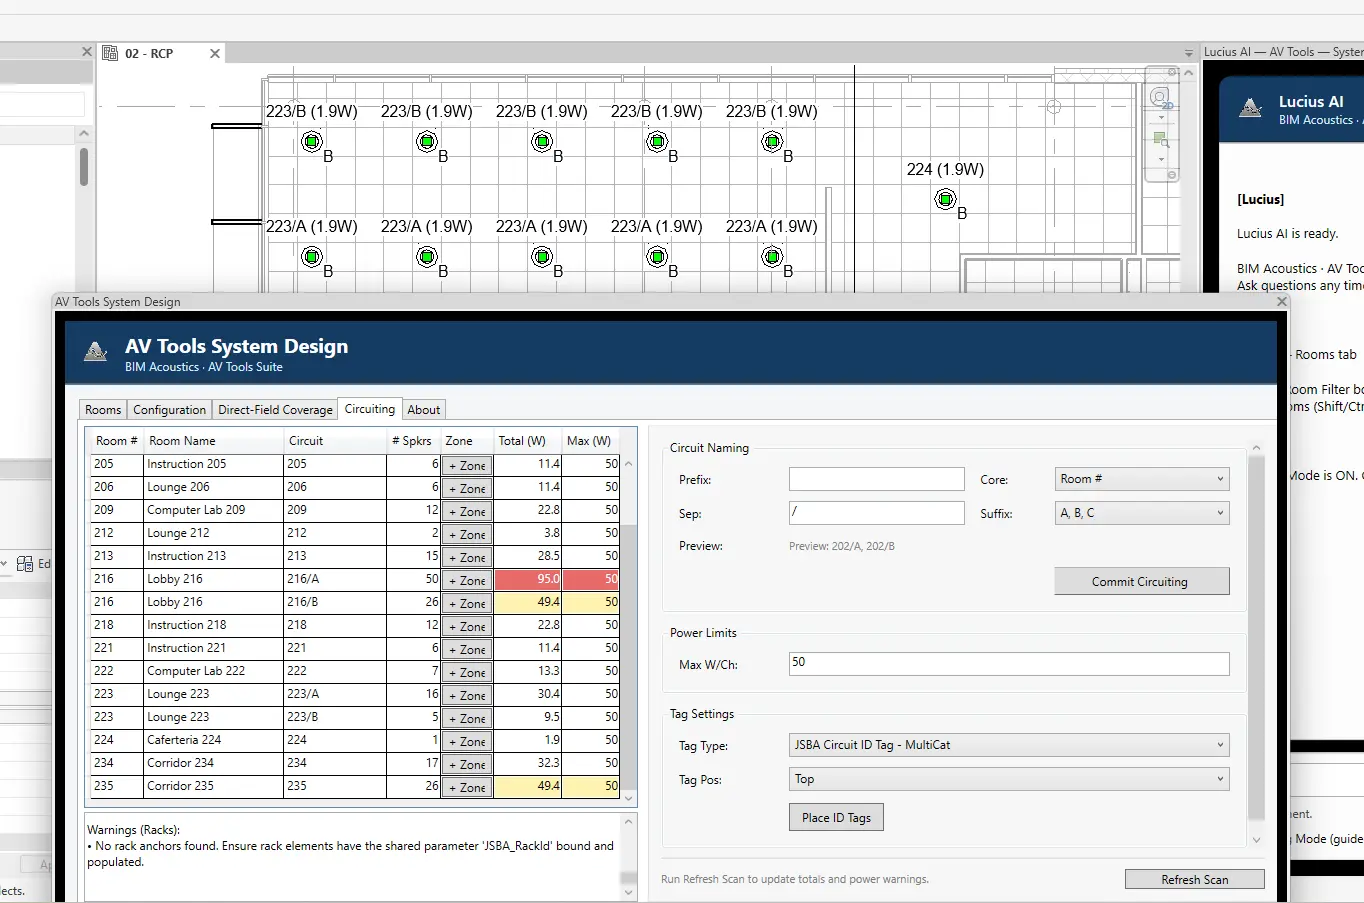Click the Sep input field containing slash
Viewport: 1364px width, 903px height.
point(877,513)
